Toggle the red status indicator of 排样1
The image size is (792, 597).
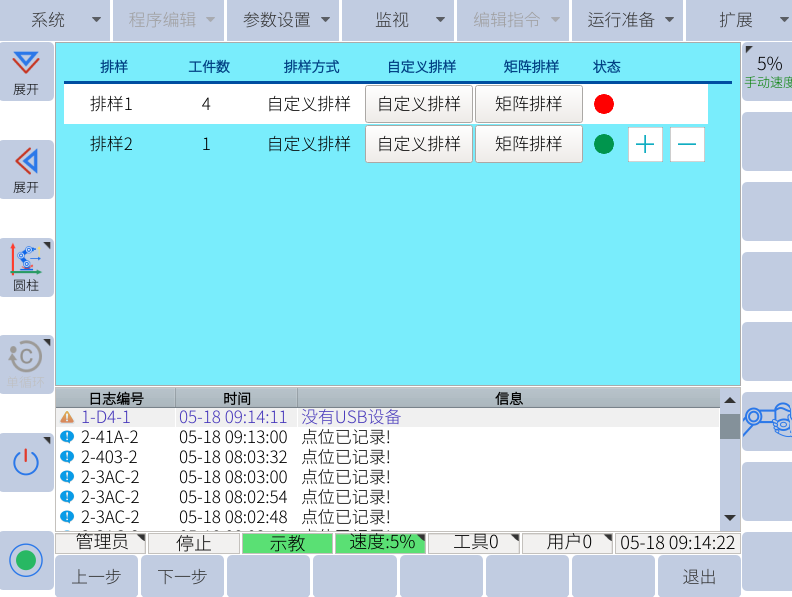604,104
